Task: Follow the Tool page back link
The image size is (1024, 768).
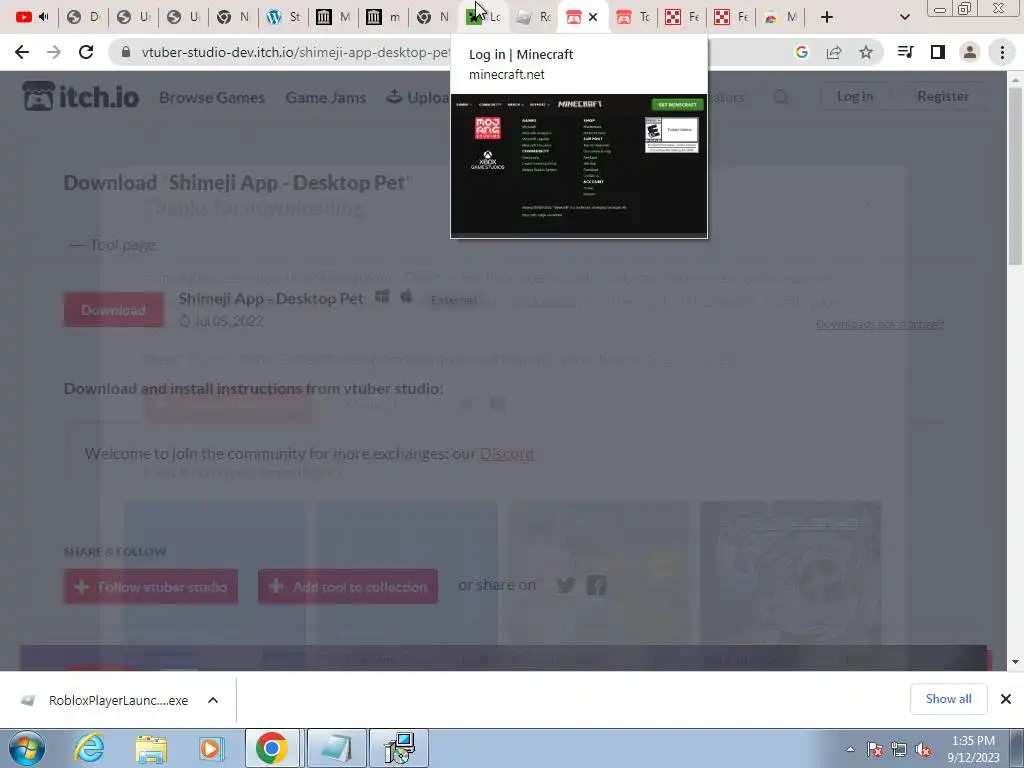Action: [x=112, y=245]
